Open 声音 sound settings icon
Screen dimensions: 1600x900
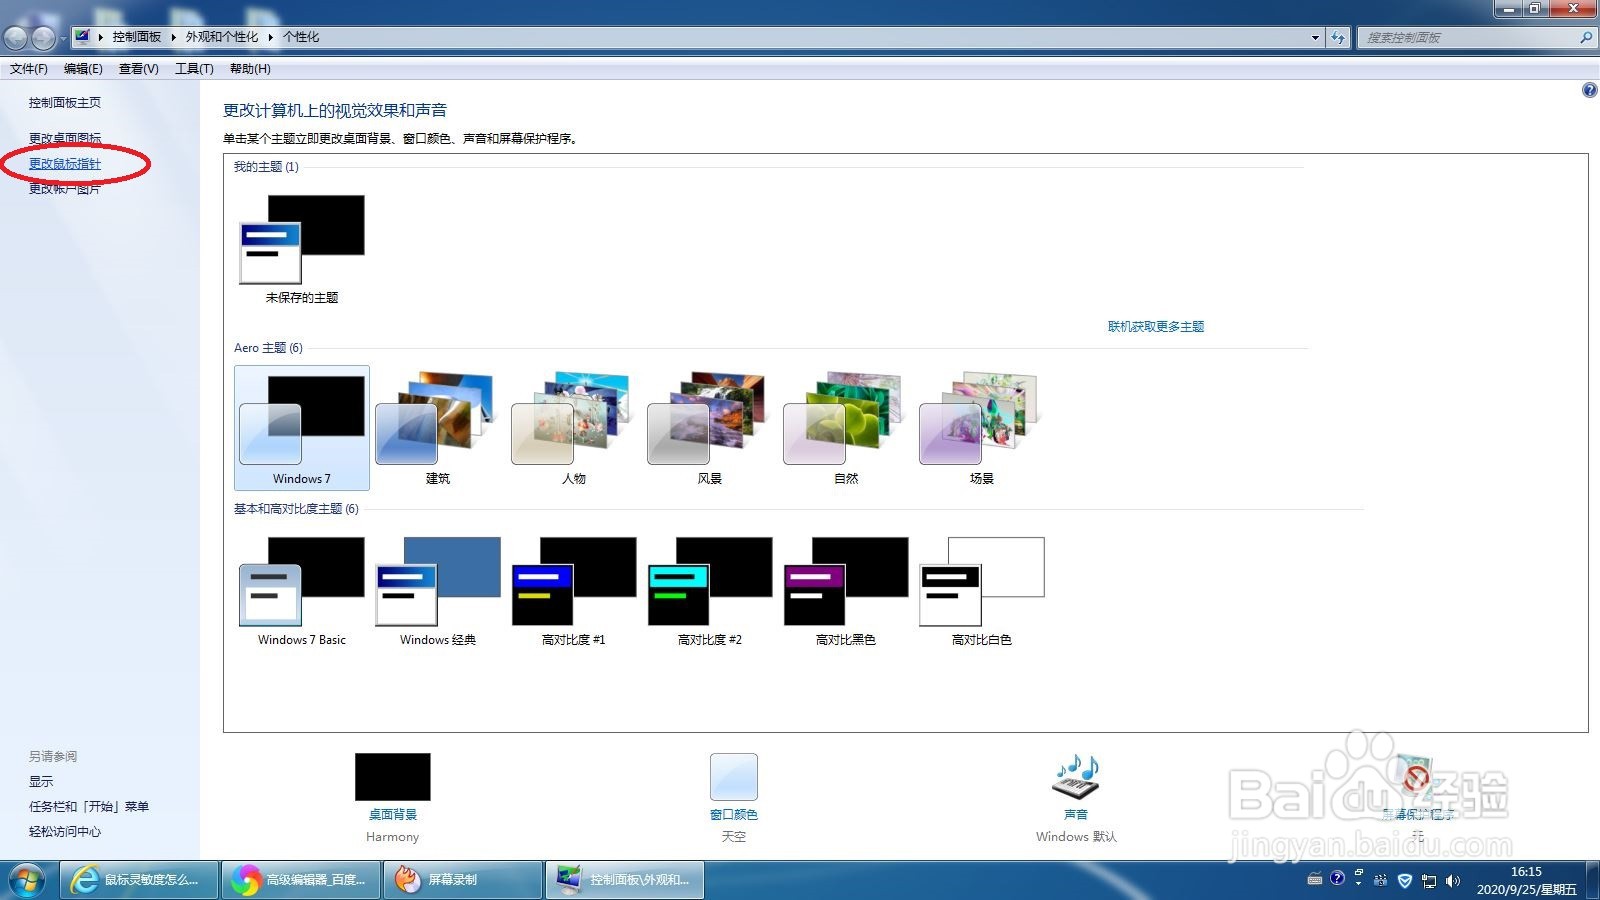tap(1076, 777)
